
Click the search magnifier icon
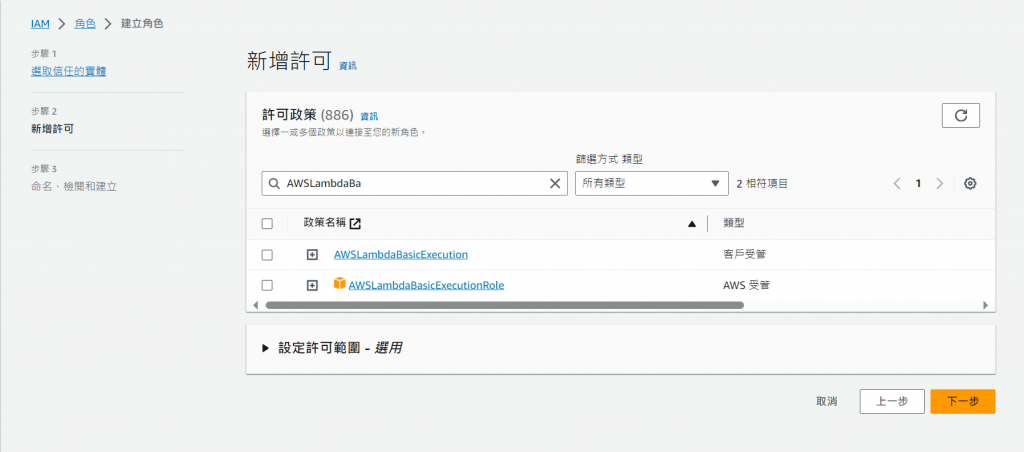pyautogui.click(x=274, y=184)
